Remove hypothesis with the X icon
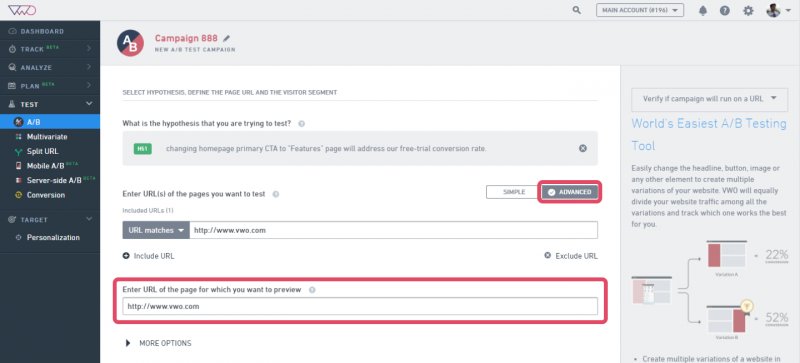The height and width of the screenshot is (363, 800). tap(583, 149)
